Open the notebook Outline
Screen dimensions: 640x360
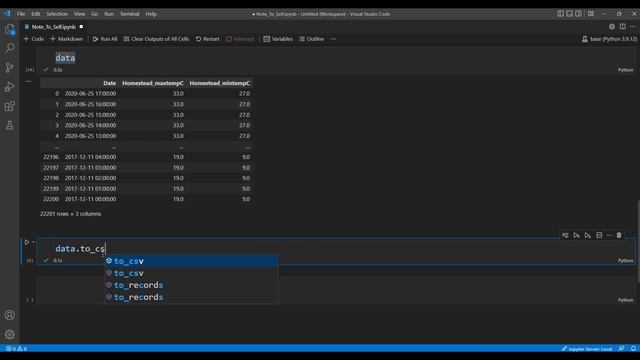(x=311, y=39)
